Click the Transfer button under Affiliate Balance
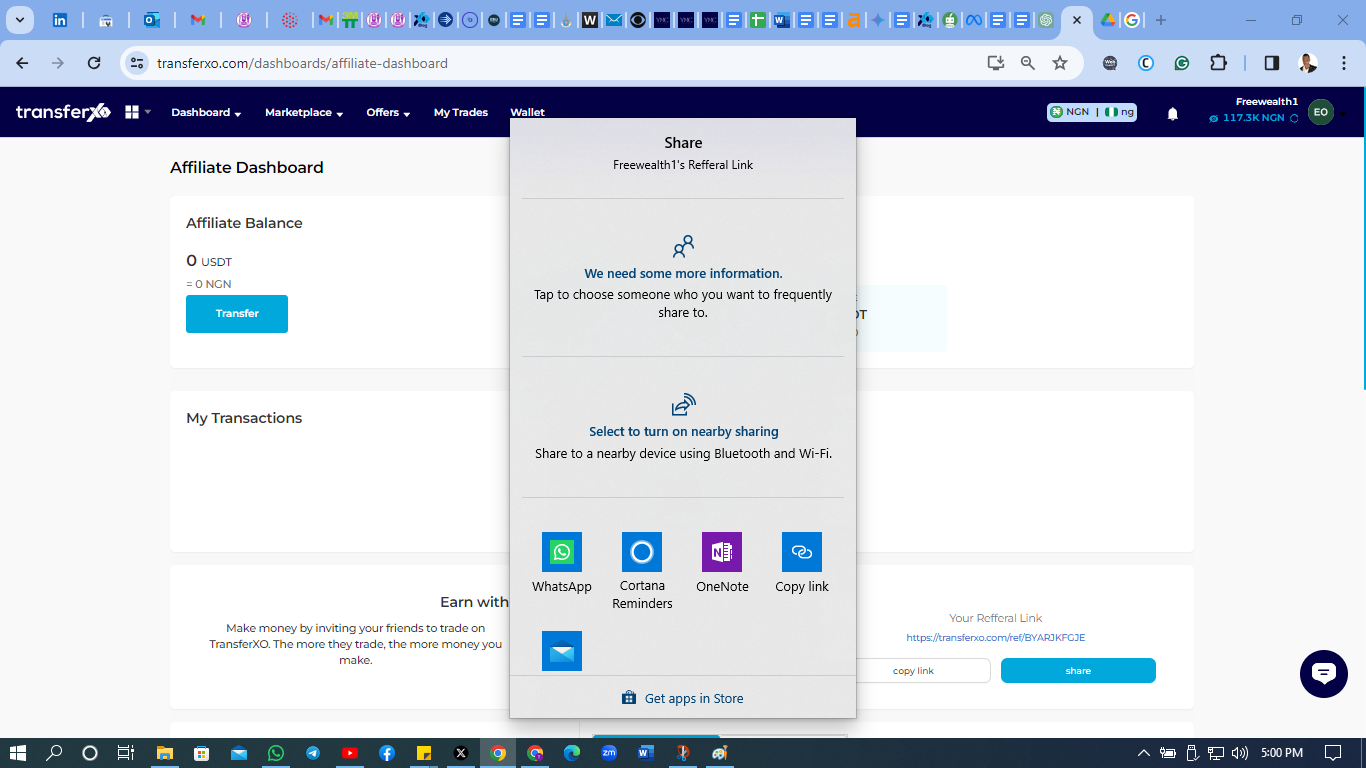The image size is (1366, 768). click(237, 314)
